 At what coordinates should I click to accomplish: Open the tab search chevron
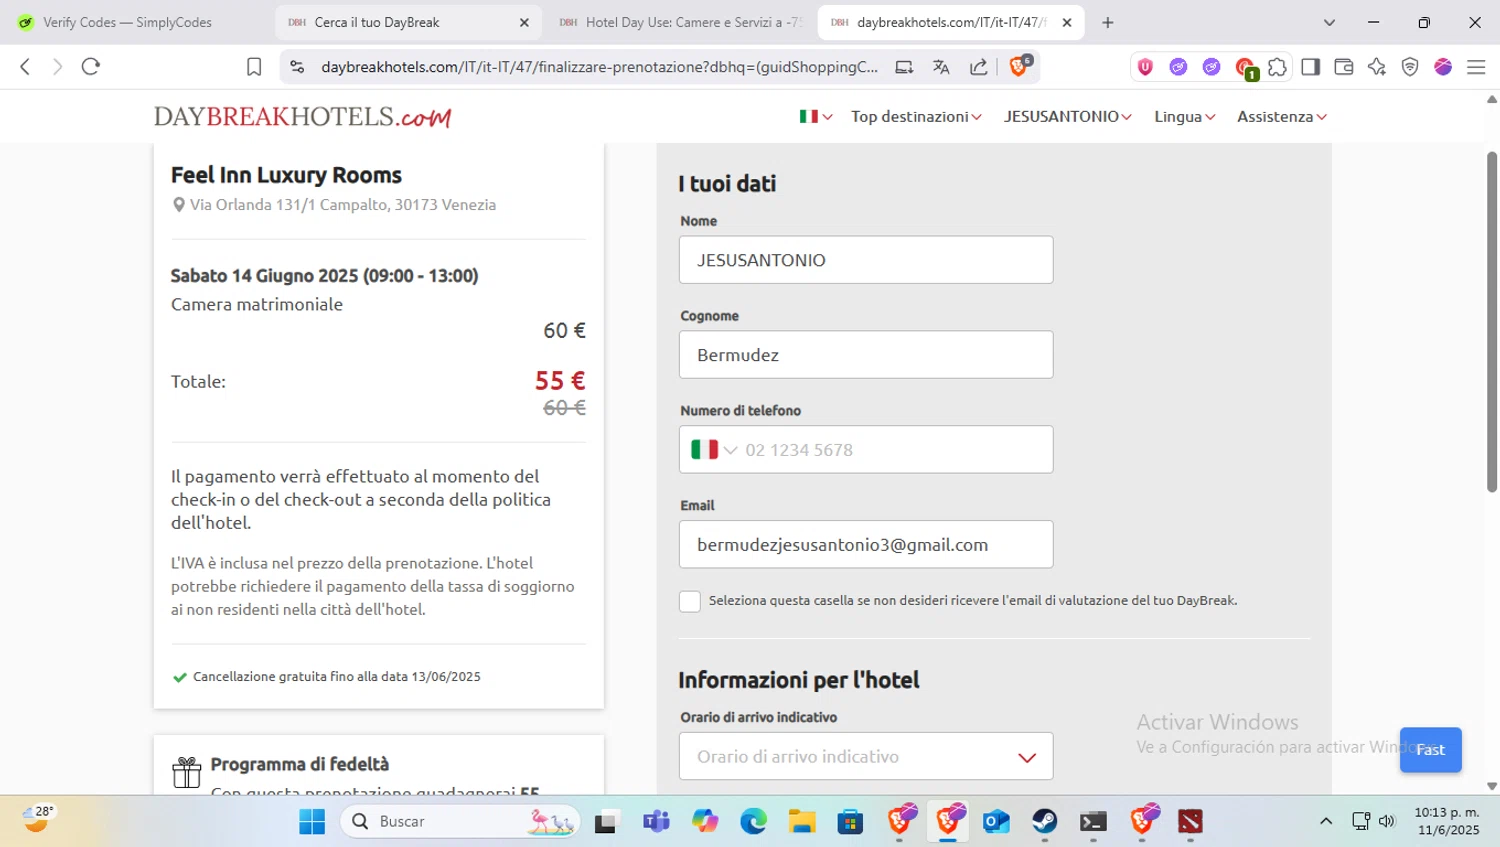(1329, 22)
